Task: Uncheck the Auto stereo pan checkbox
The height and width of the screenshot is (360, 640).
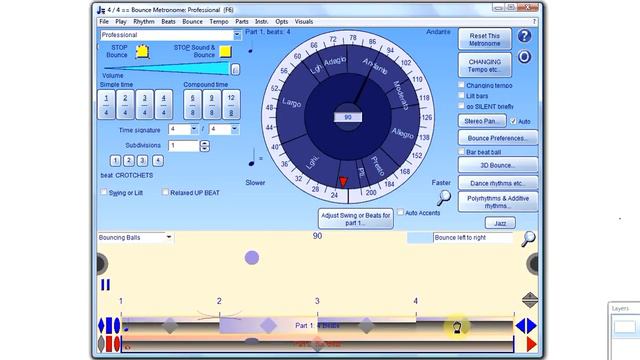Action: click(513, 121)
